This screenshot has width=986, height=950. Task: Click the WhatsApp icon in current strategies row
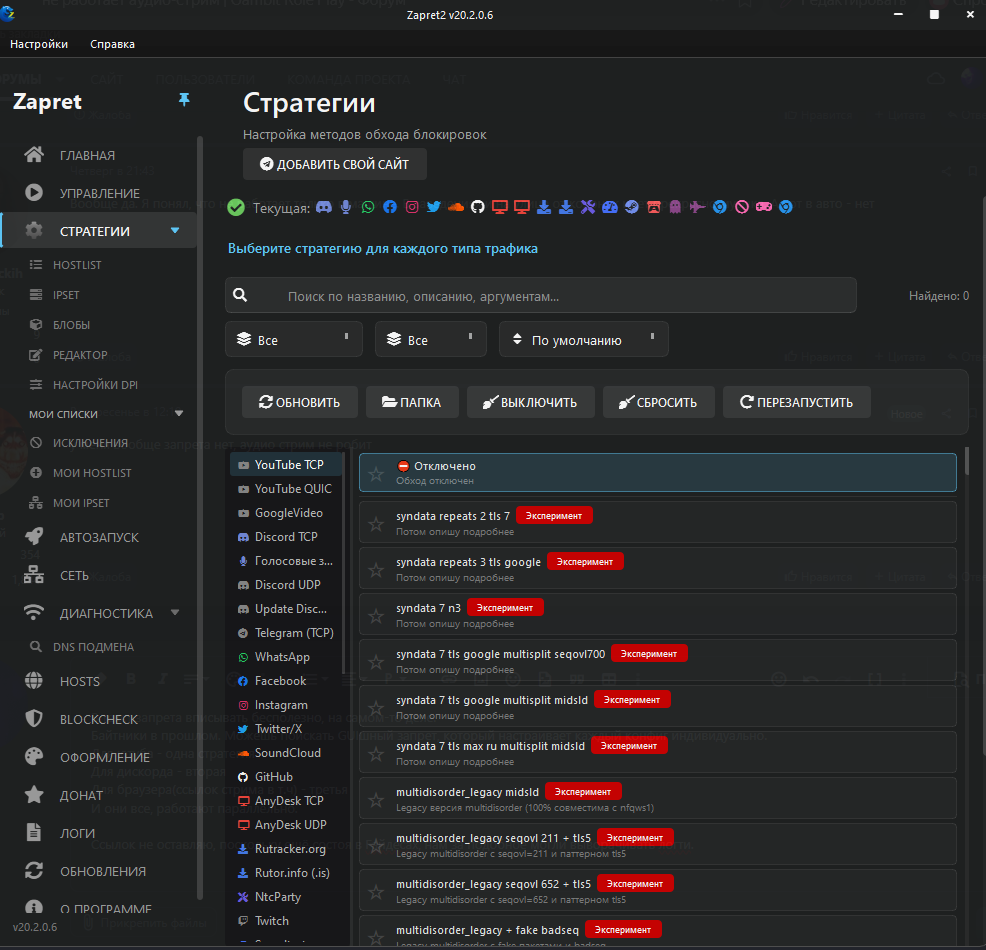click(368, 207)
